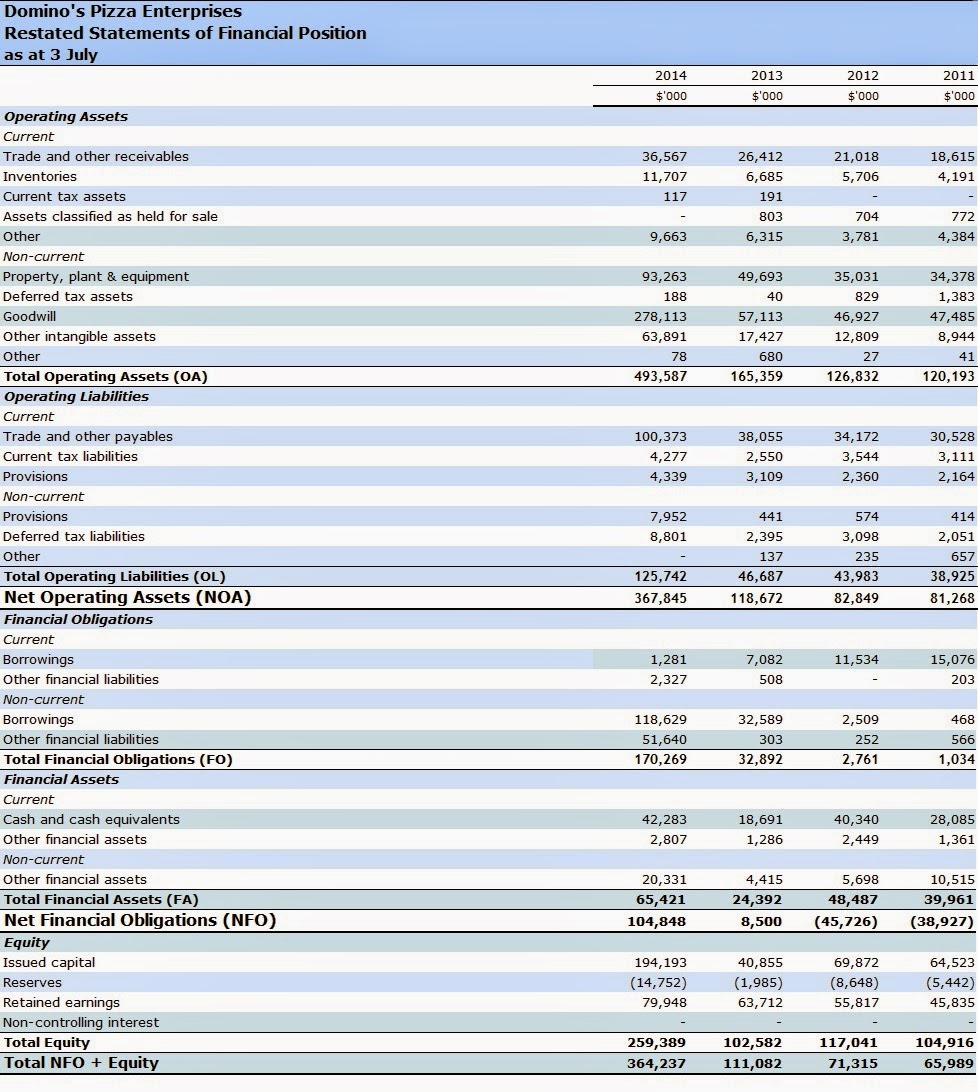The height and width of the screenshot is (1092, 978).
Task: Click 'Net Financial Obligations (NFO)' label
Action: click(x=140, y=920)
